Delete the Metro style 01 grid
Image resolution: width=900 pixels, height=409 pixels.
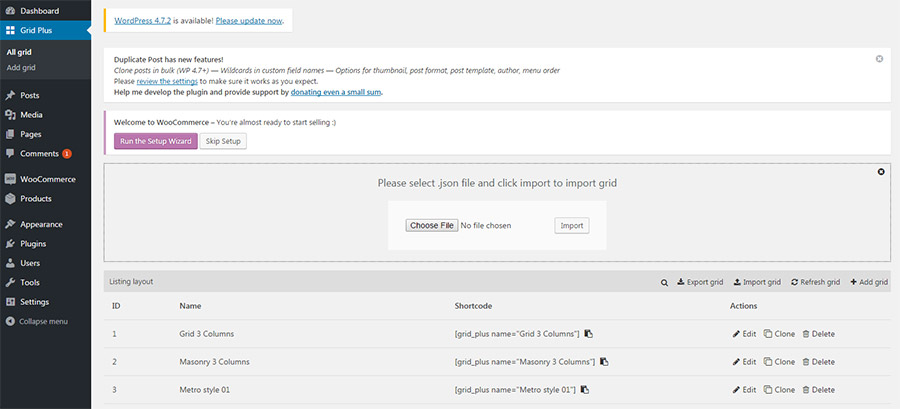click(x=817, y=390)
